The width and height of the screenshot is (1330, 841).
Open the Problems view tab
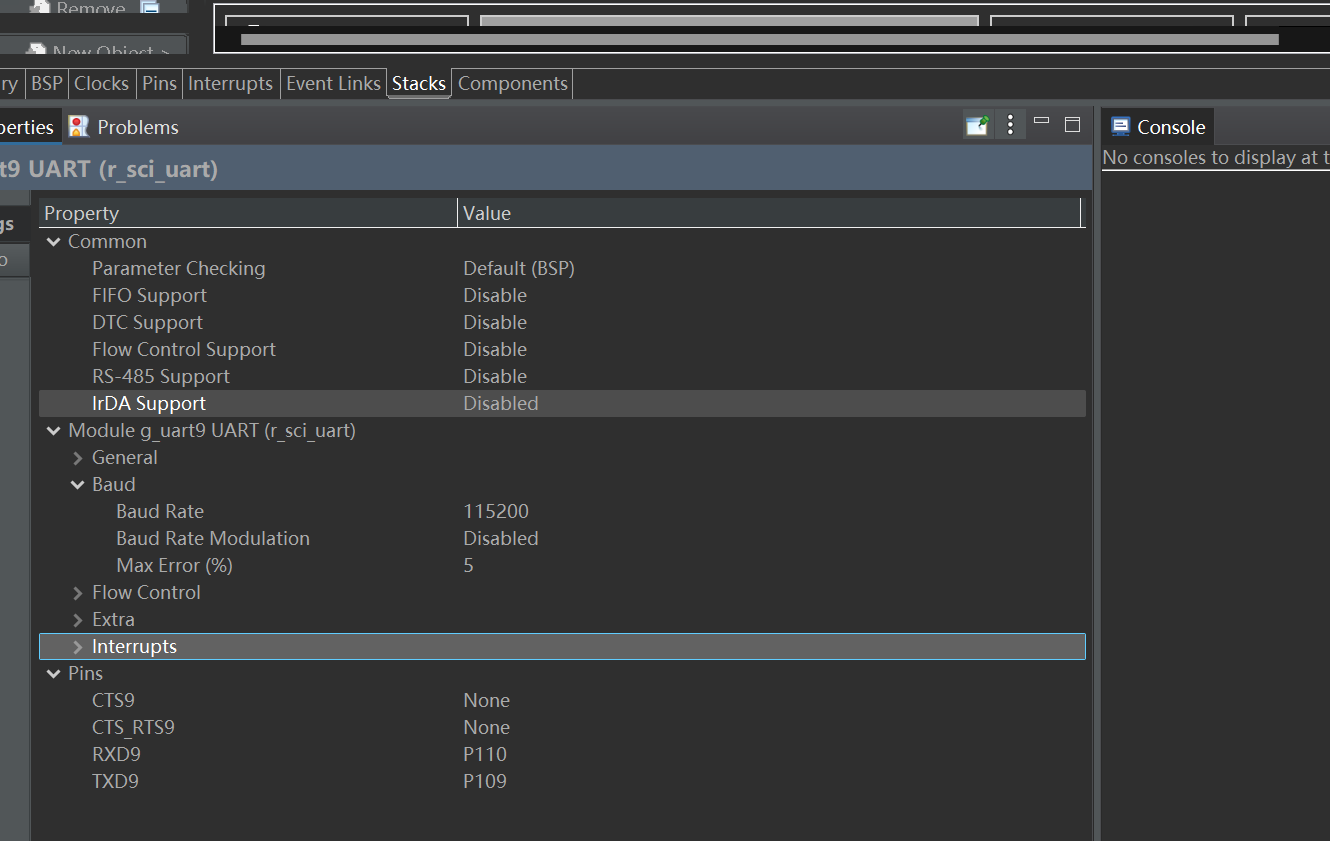tap(123, 127)
